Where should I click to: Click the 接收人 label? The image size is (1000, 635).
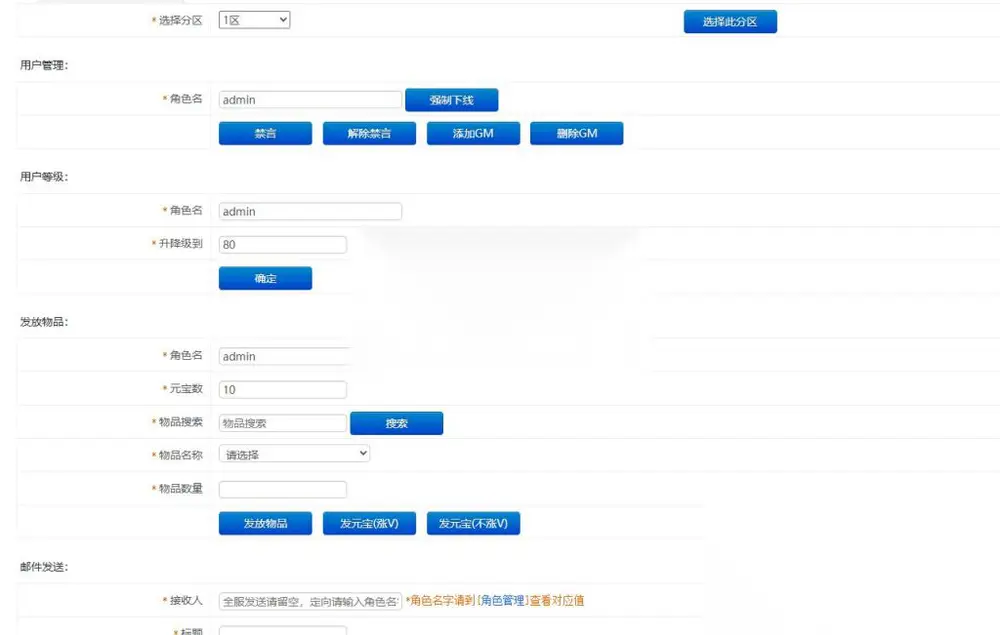click(x=186, y=600)
